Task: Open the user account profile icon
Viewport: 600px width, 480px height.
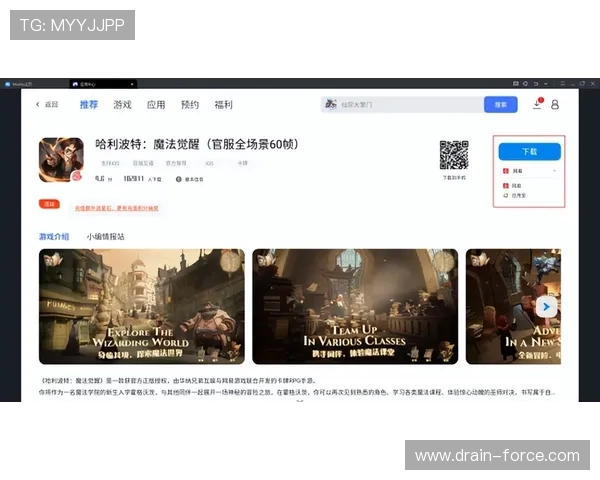Action: coord(555,104)
